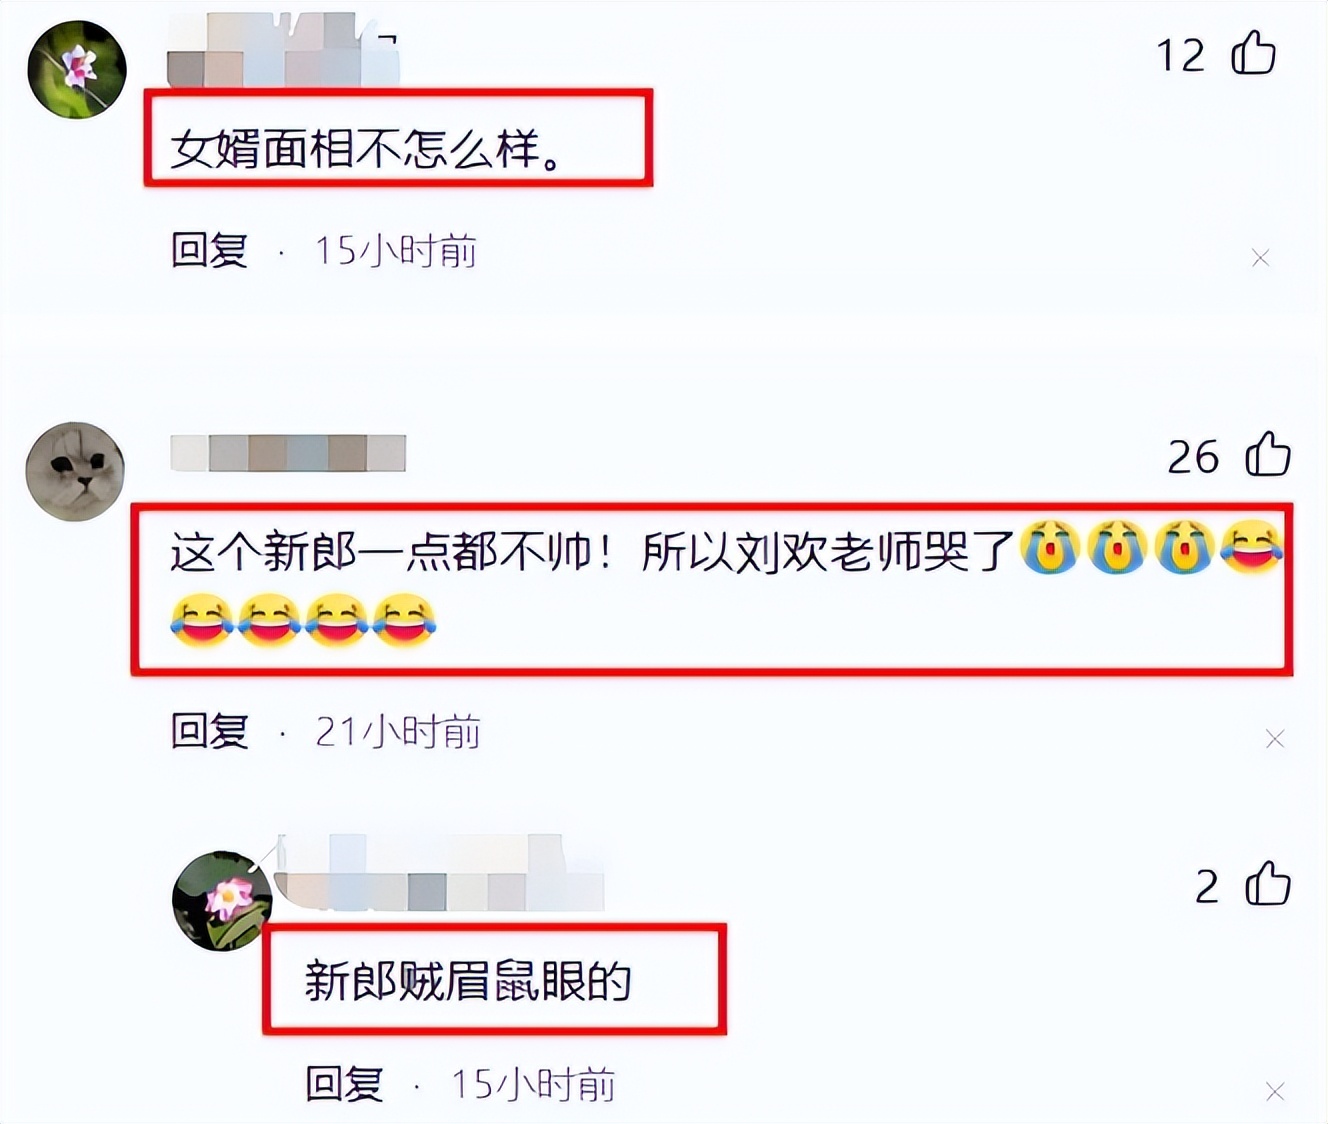
Task: Dismiss the 女婿面相不怎么样 comment
Action: (1260, 258)
